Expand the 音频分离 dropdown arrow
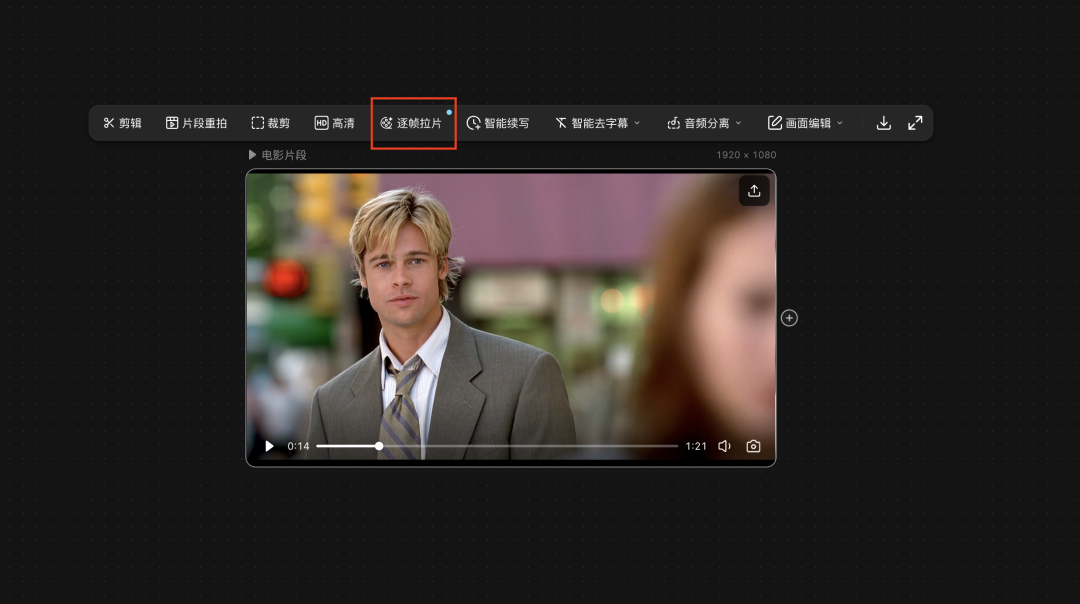This screenshot has height=604, width=1080. click(738, 123)
